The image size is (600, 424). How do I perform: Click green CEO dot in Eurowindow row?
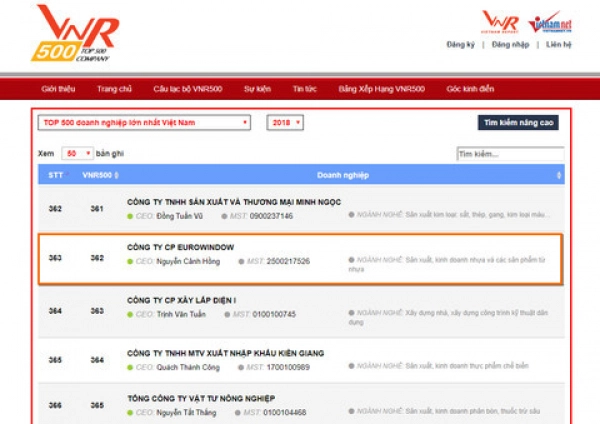pyautogui.click(x=130, y=262)
